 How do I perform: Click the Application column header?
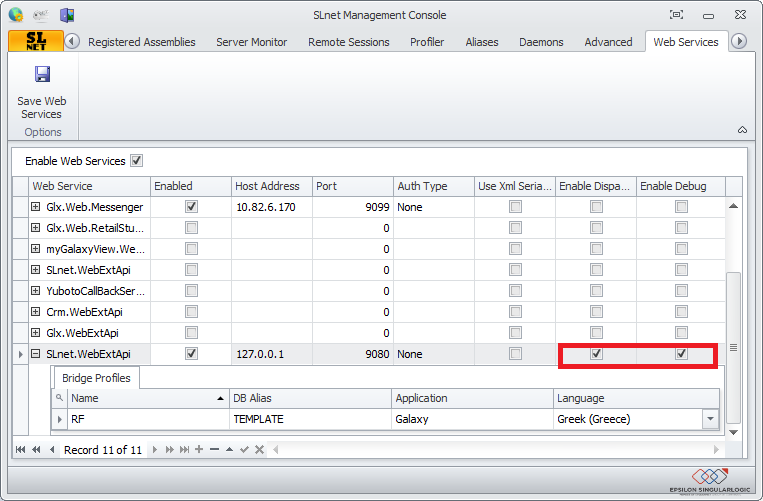[472, 398]
